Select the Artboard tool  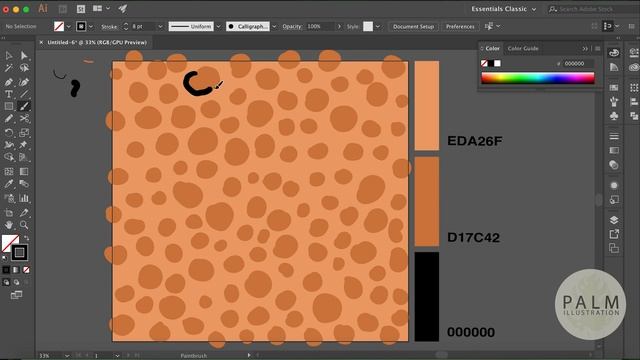coord(9,213)
